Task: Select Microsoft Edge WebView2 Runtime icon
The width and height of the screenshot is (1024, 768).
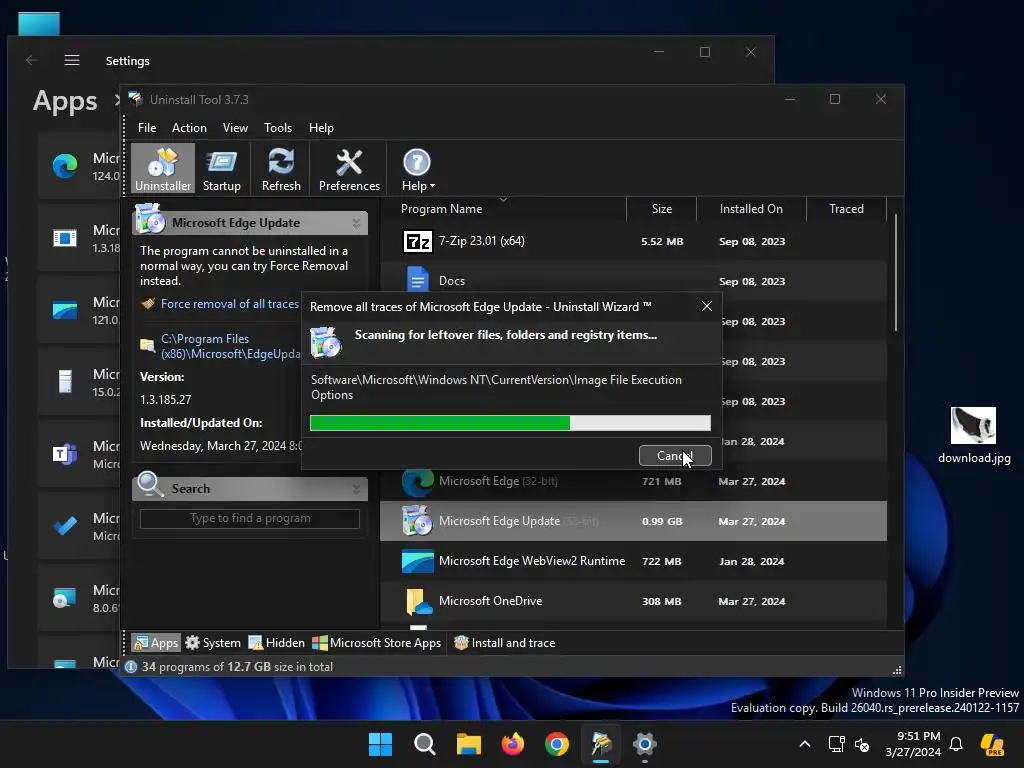Action: pos(417,562)
